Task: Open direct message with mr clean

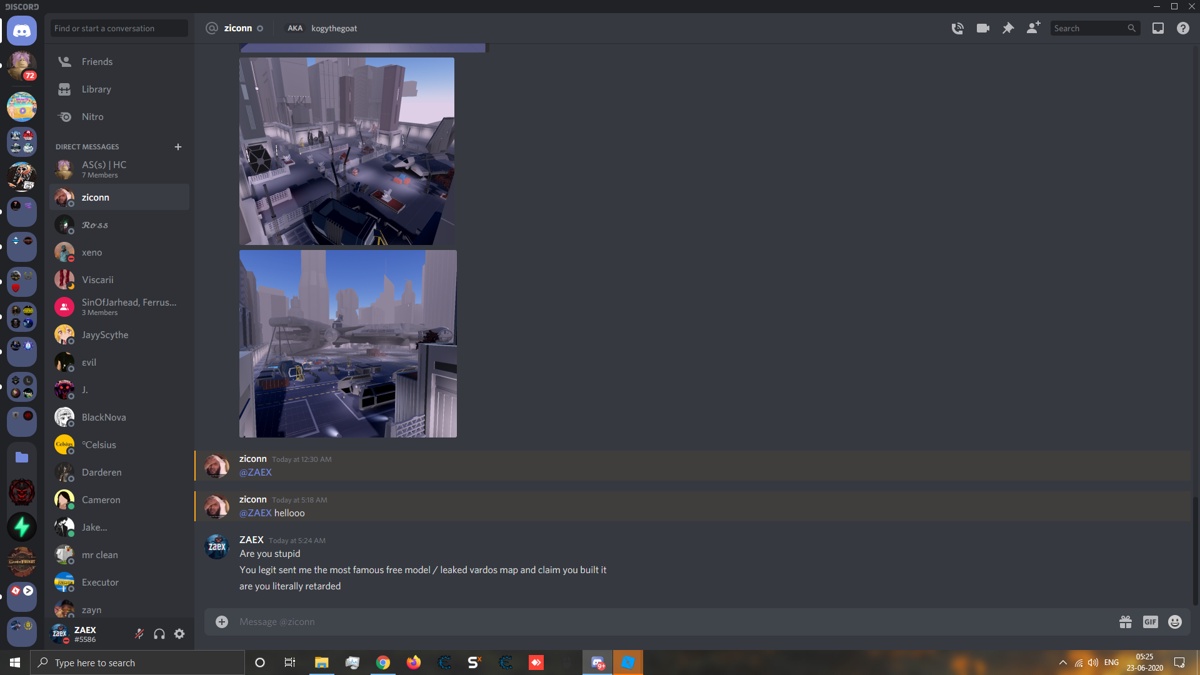Action: [119, 555]
